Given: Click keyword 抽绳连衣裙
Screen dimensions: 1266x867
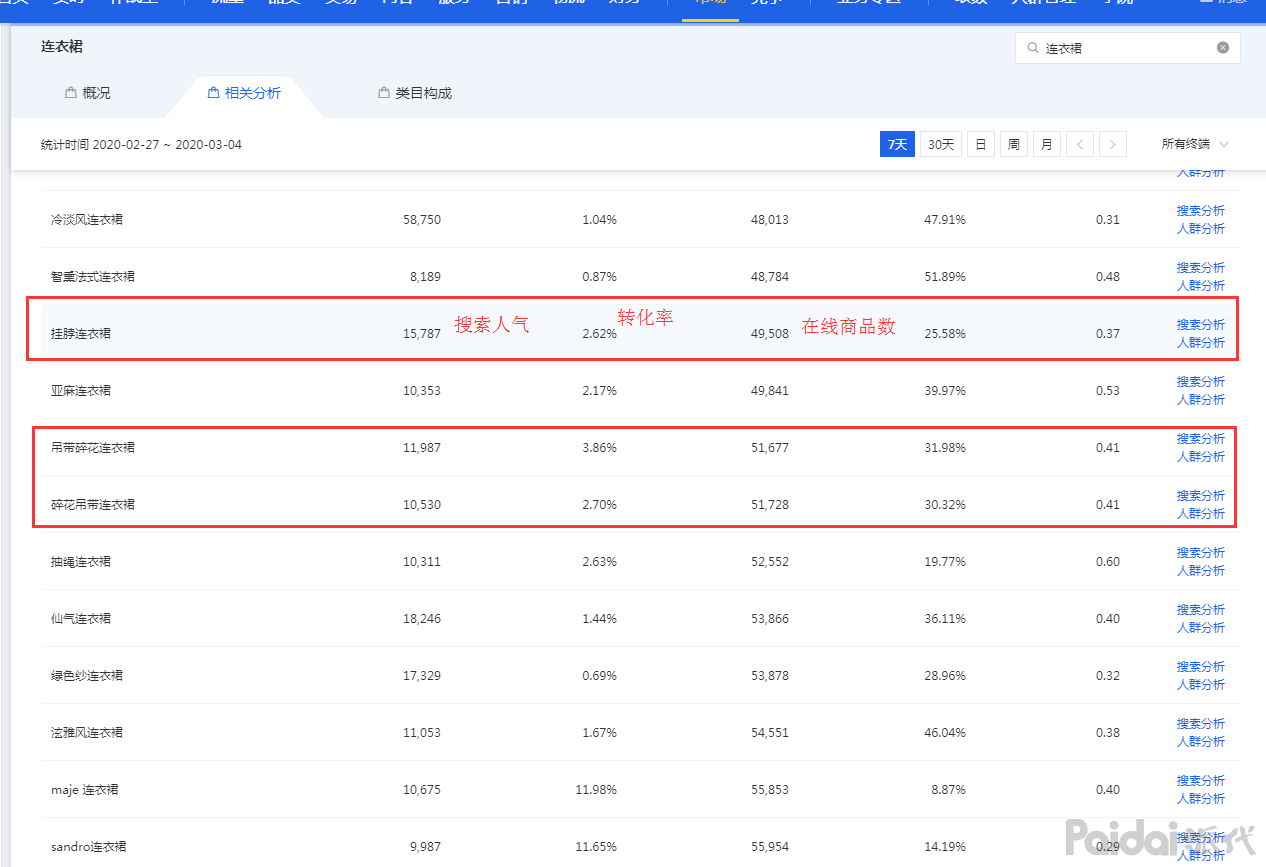Looking at the screenshot, I should pos(81,561).
